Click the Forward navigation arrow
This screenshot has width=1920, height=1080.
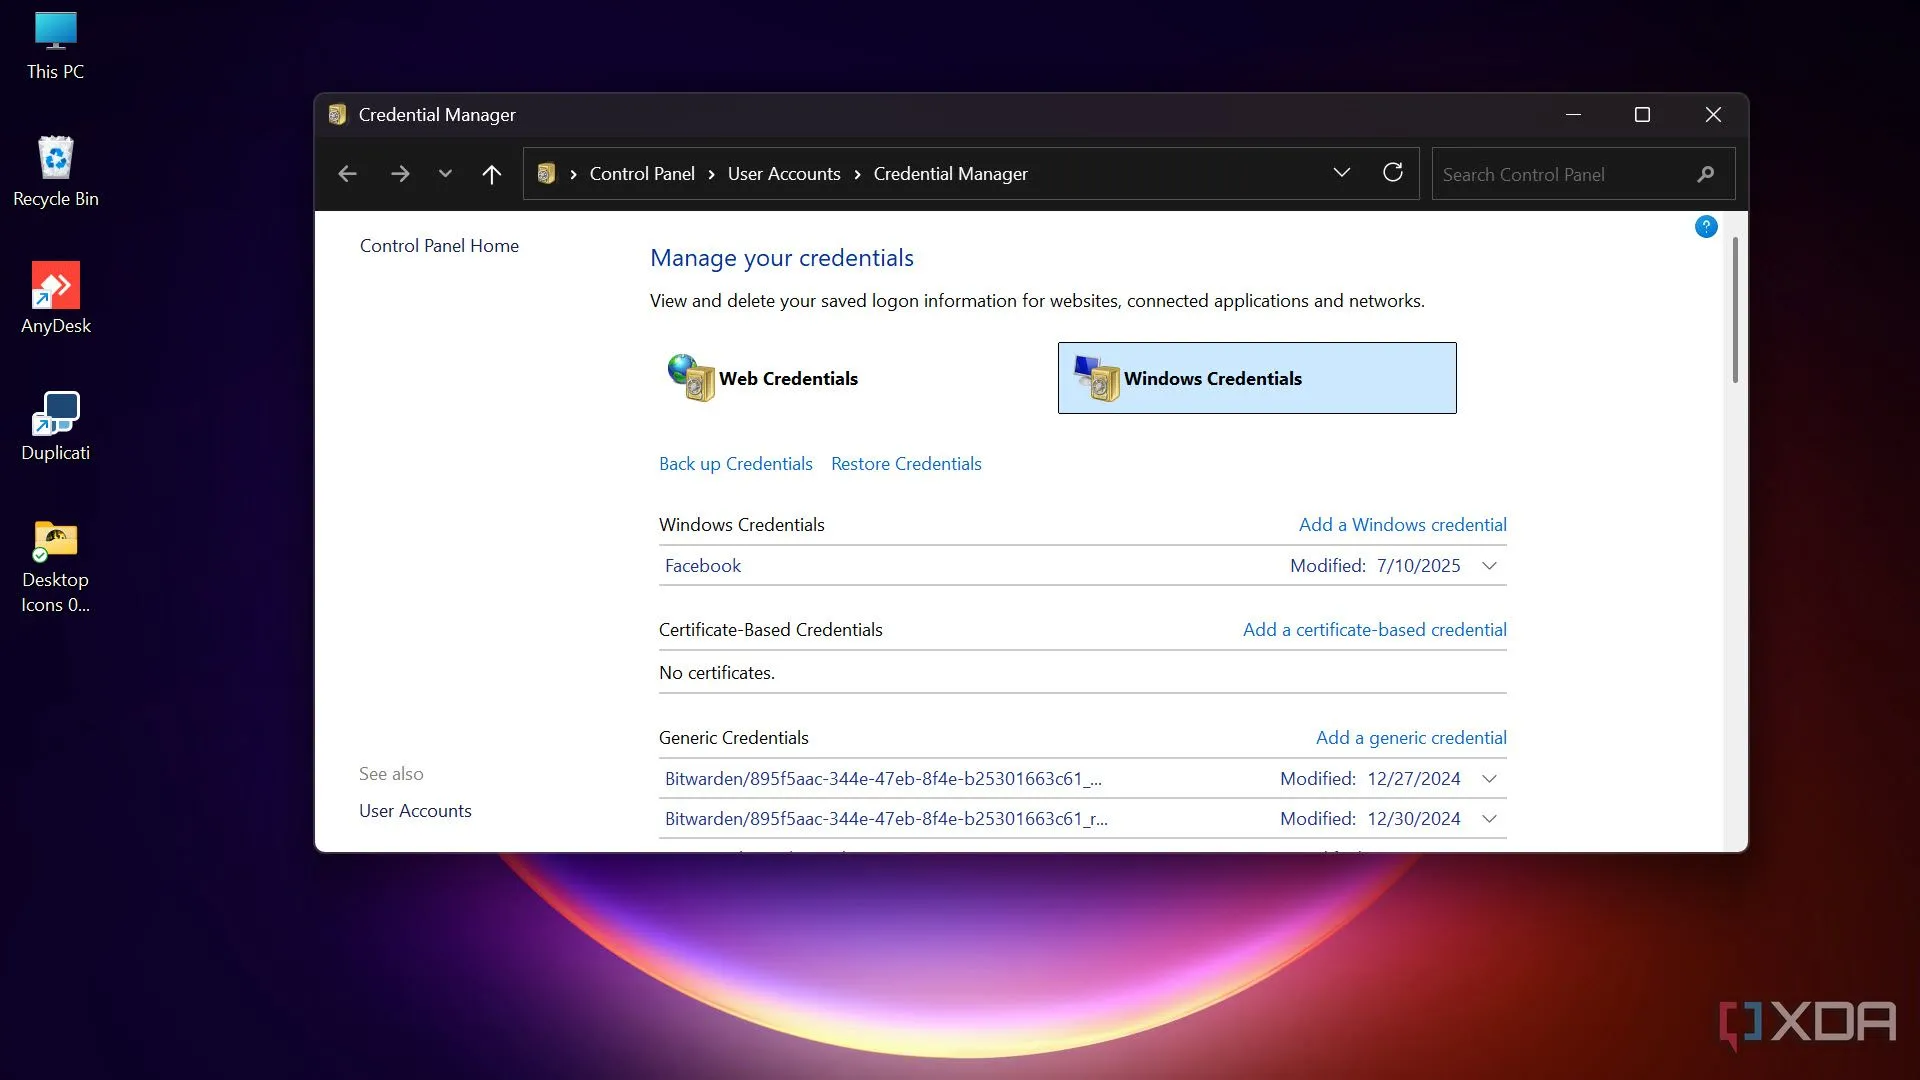point(400,174)
